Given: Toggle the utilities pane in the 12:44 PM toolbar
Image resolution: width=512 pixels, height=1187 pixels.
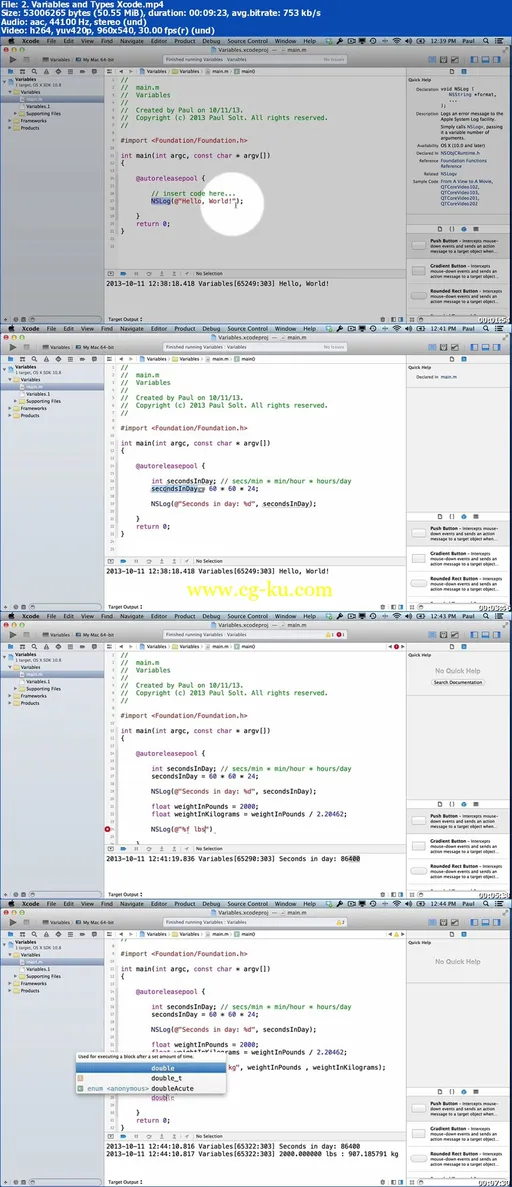Looking at the screenshot, I should (x=497, y=922).
